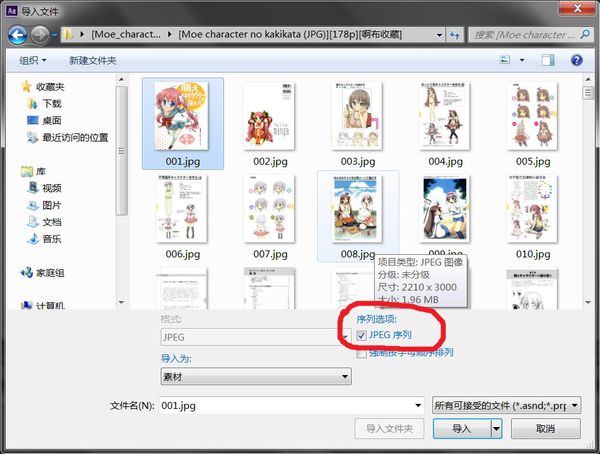The image size is (600, 454).
Task: Open 最近访问的位置 in the sidebar
Action: [68, 137]
